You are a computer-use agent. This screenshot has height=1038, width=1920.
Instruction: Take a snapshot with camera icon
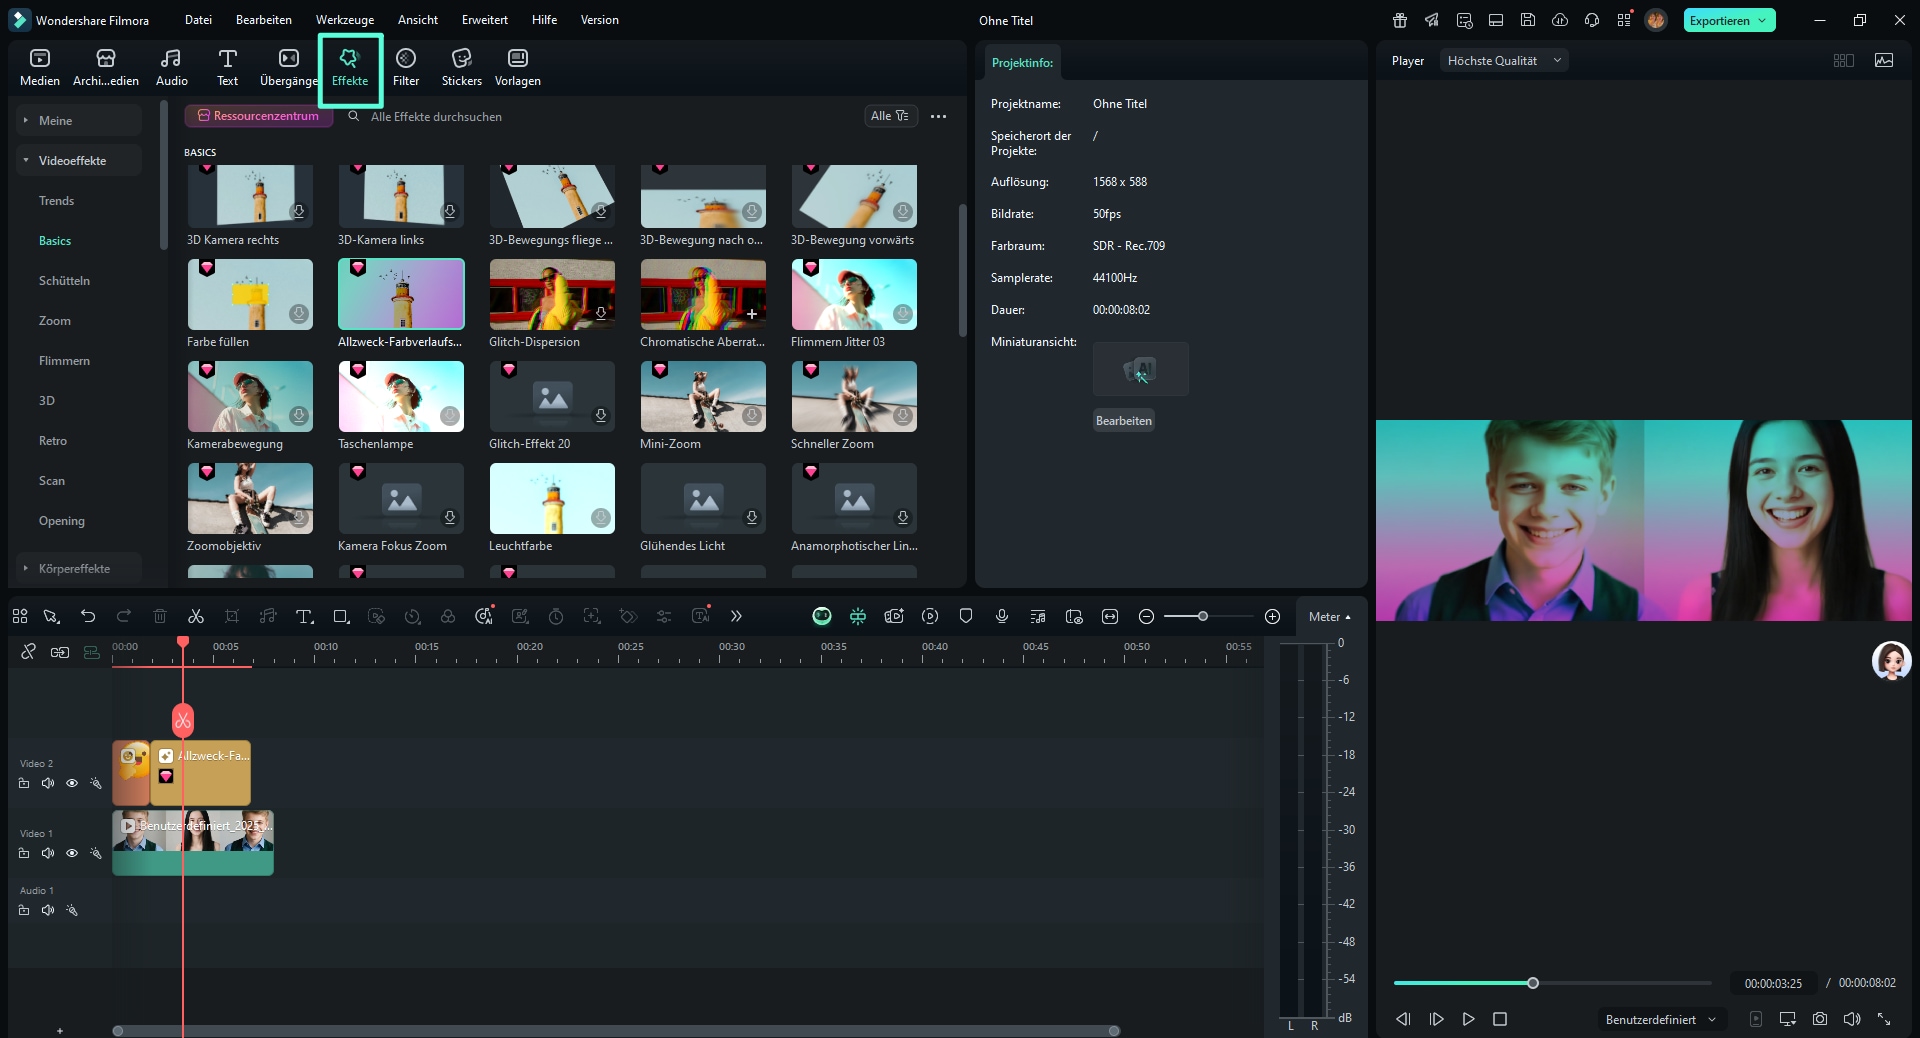pyautogui.click(x=1820, y=1019)
